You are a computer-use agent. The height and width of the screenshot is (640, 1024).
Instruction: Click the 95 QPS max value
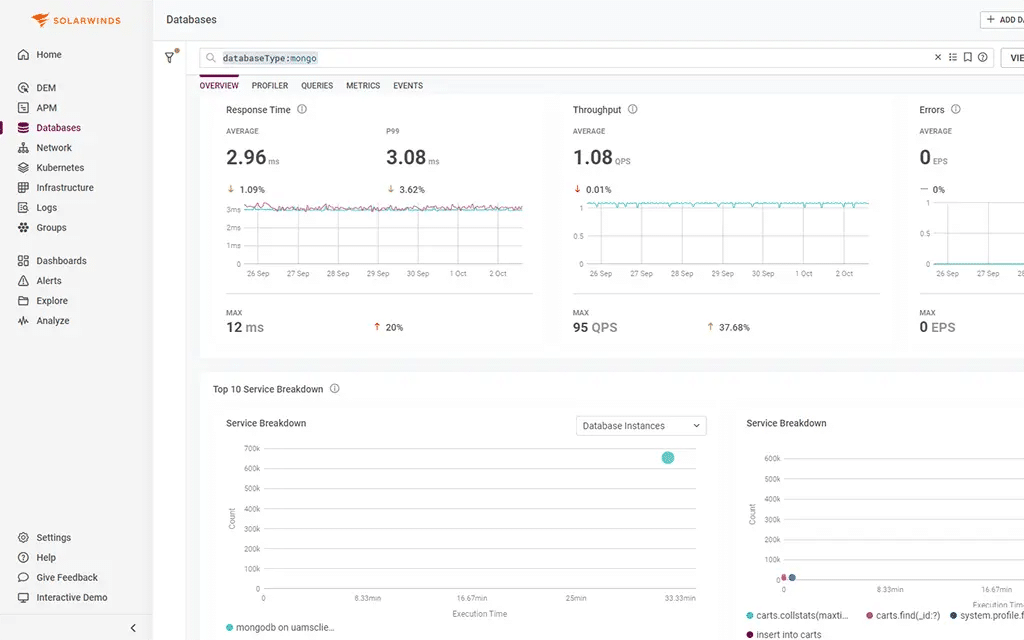point(595,327)
